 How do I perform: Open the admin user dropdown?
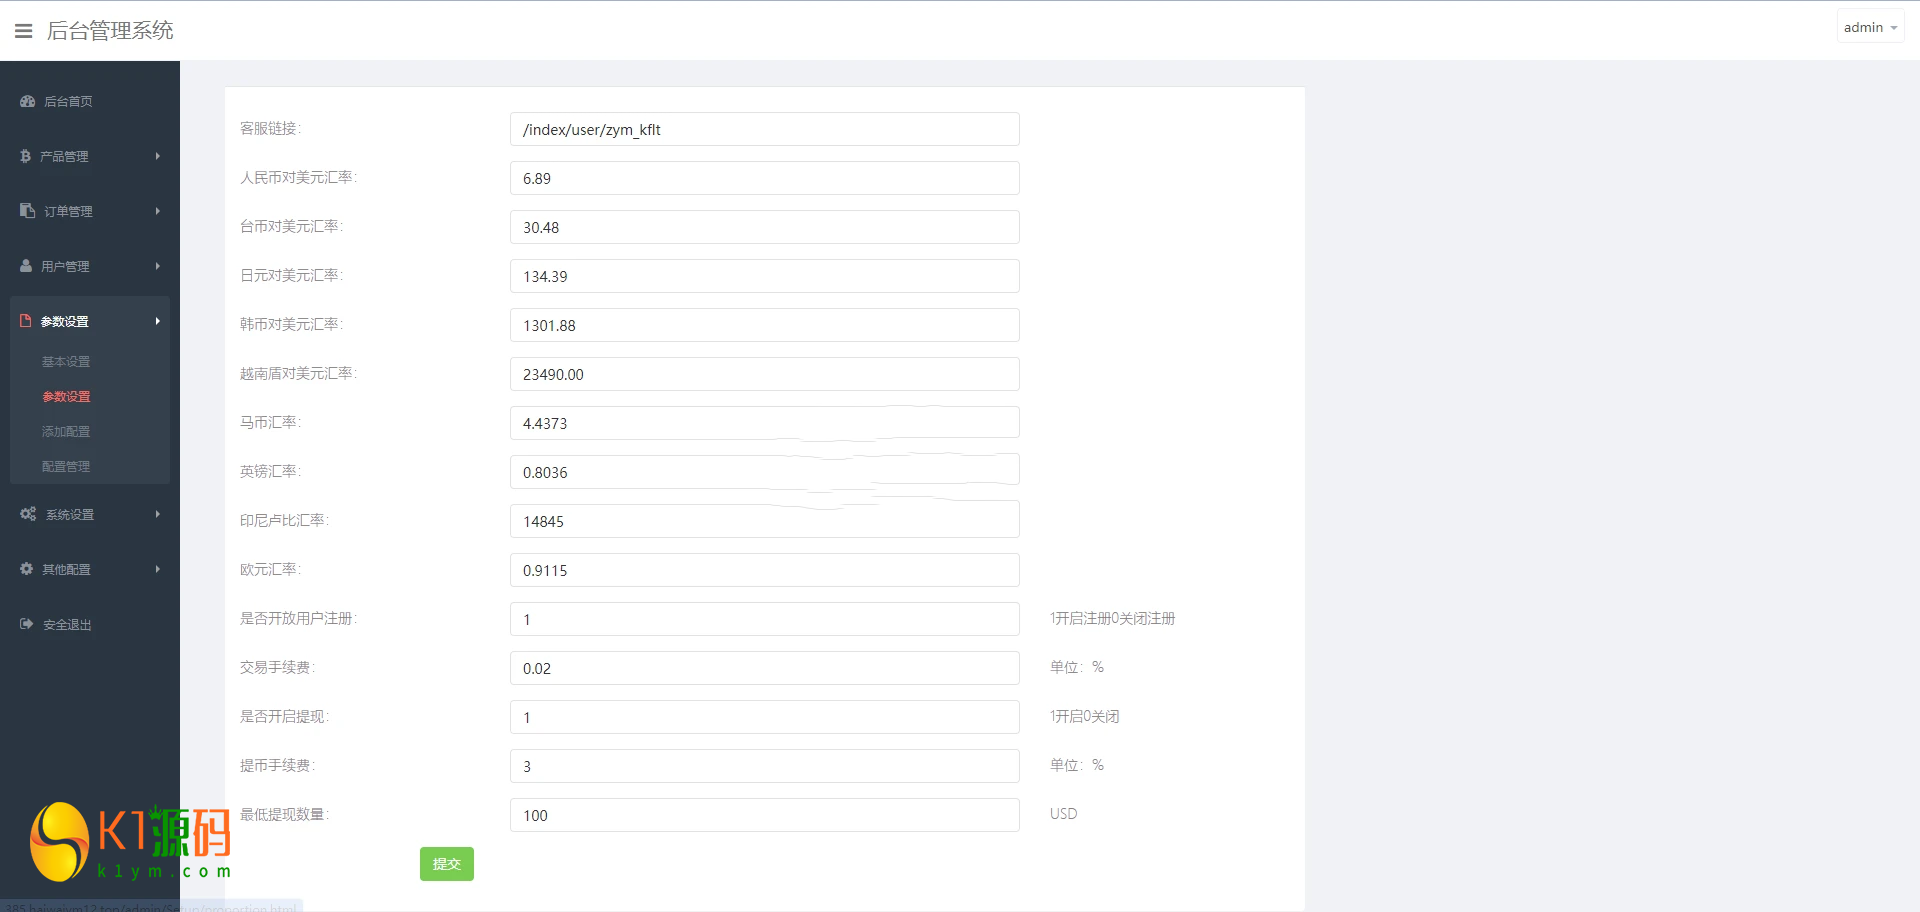tap(1870, 28)
